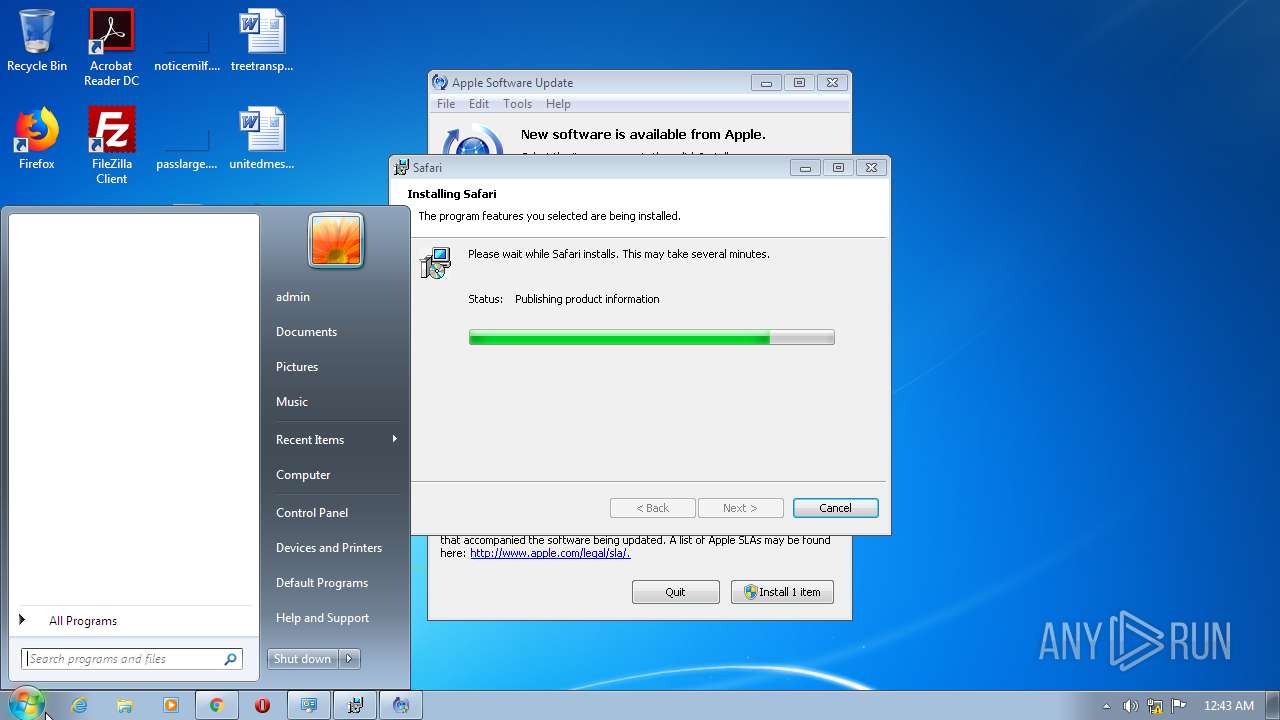Click the network tray icon
The width and height of the screenshot is (1280, 720).
click(x=1155, y=706)
